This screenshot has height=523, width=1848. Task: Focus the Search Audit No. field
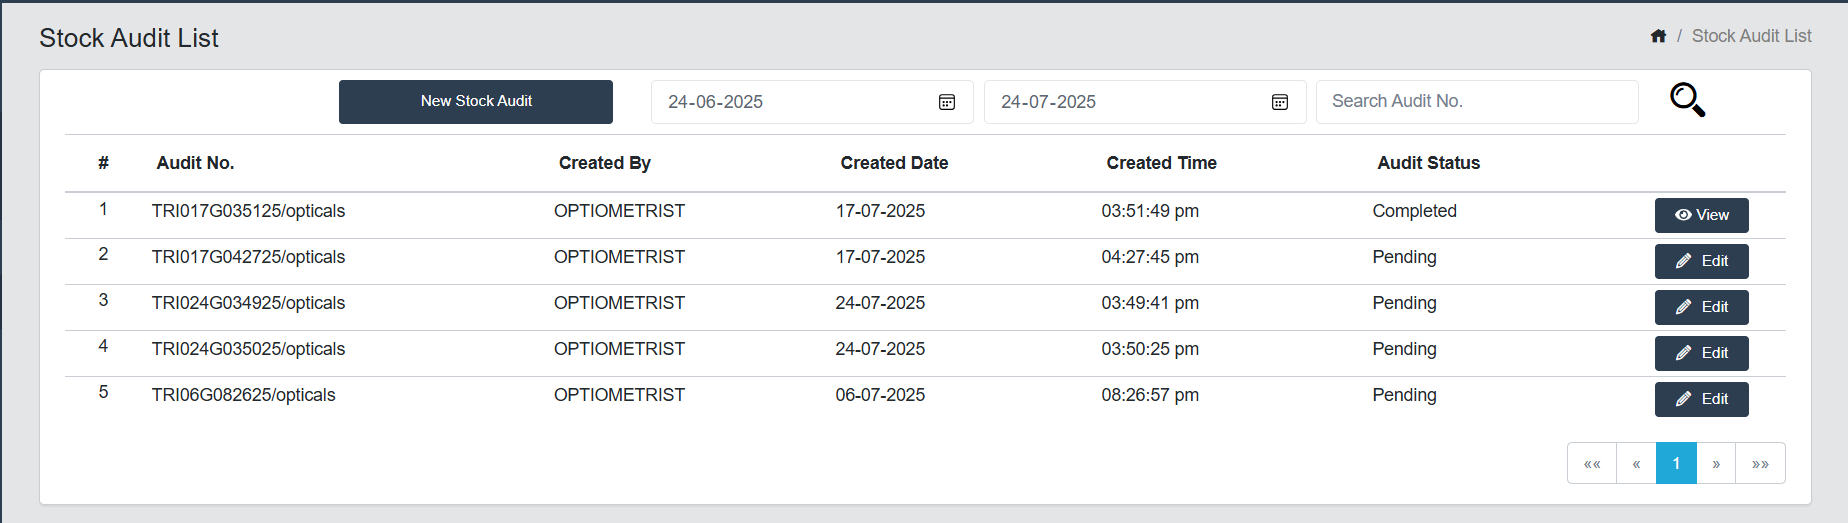[1476, 102]
